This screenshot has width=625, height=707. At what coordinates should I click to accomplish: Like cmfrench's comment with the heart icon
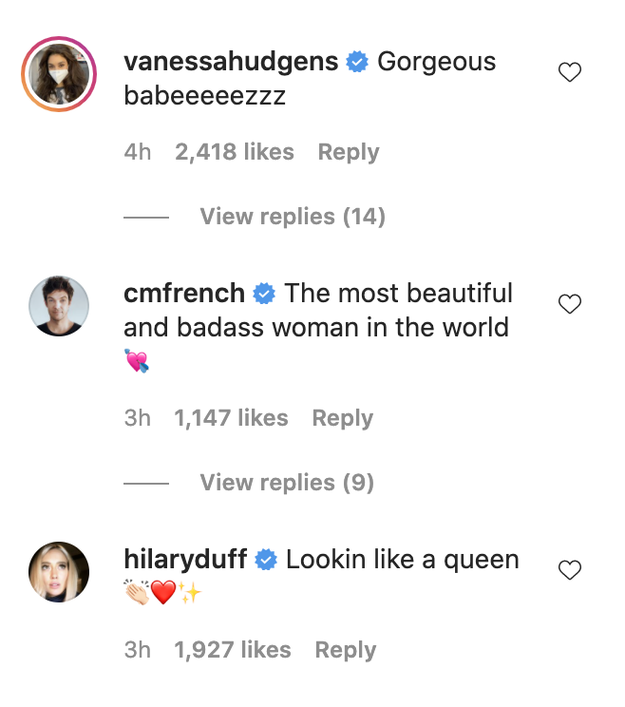pos(569,304)
